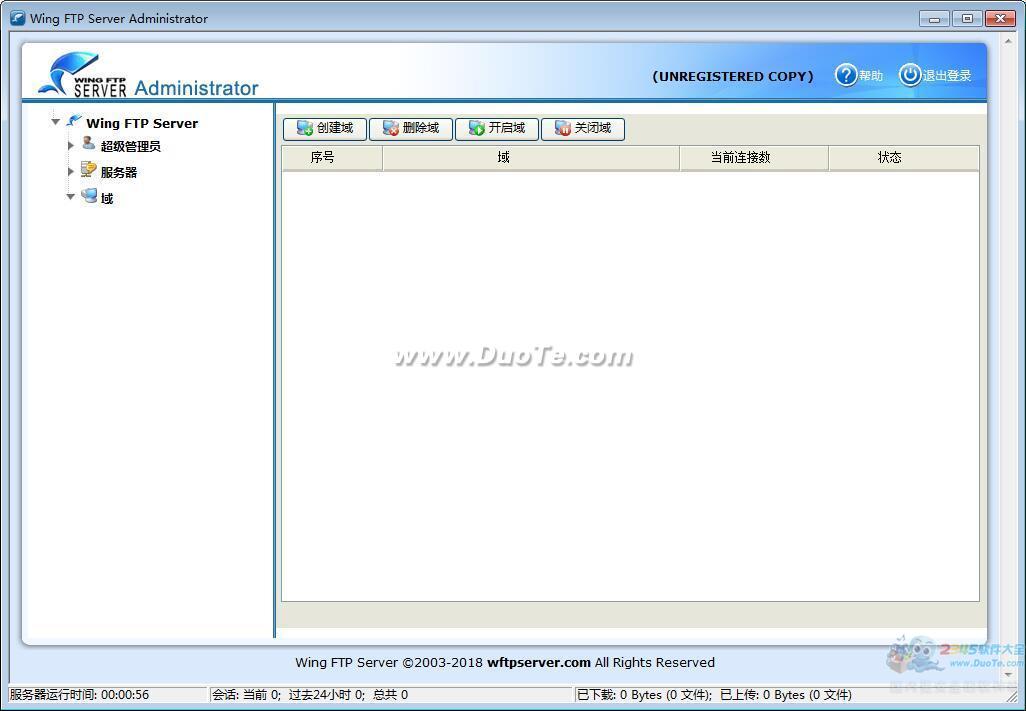The height and width of the screenshot is (711, 1026).
Task: Select 域 in the navigation tree
Action: [x=107, y=198]
